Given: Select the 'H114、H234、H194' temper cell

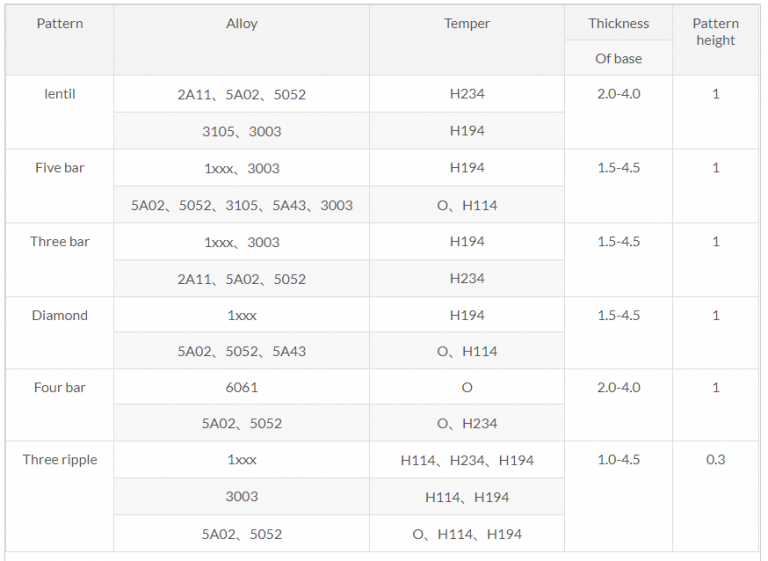Looking at the screenshot, I should tap(467, 460).
